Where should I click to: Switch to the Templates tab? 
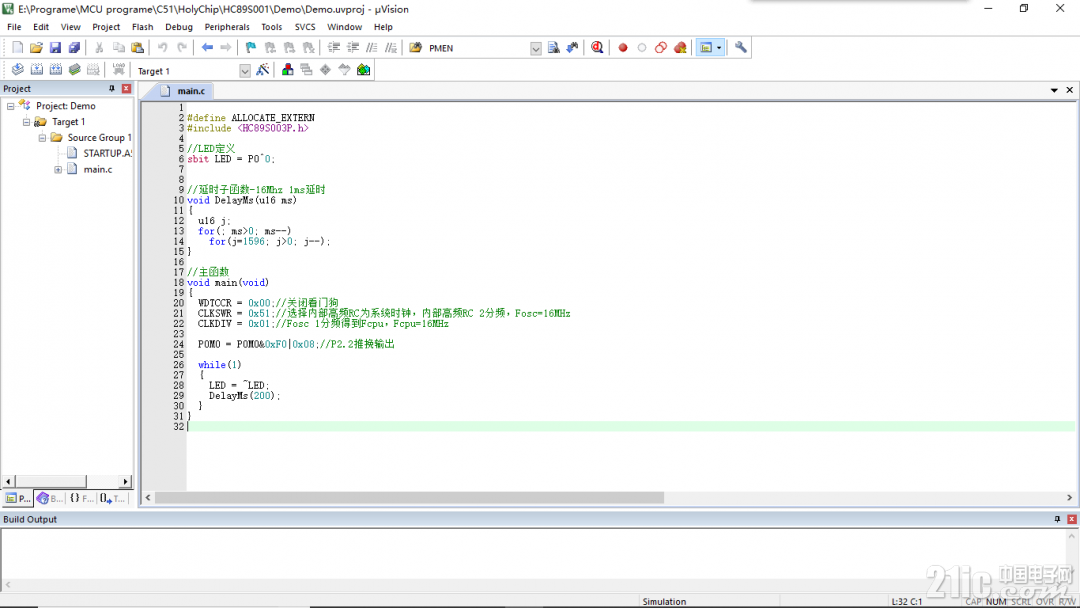click(x=113, y=499)
